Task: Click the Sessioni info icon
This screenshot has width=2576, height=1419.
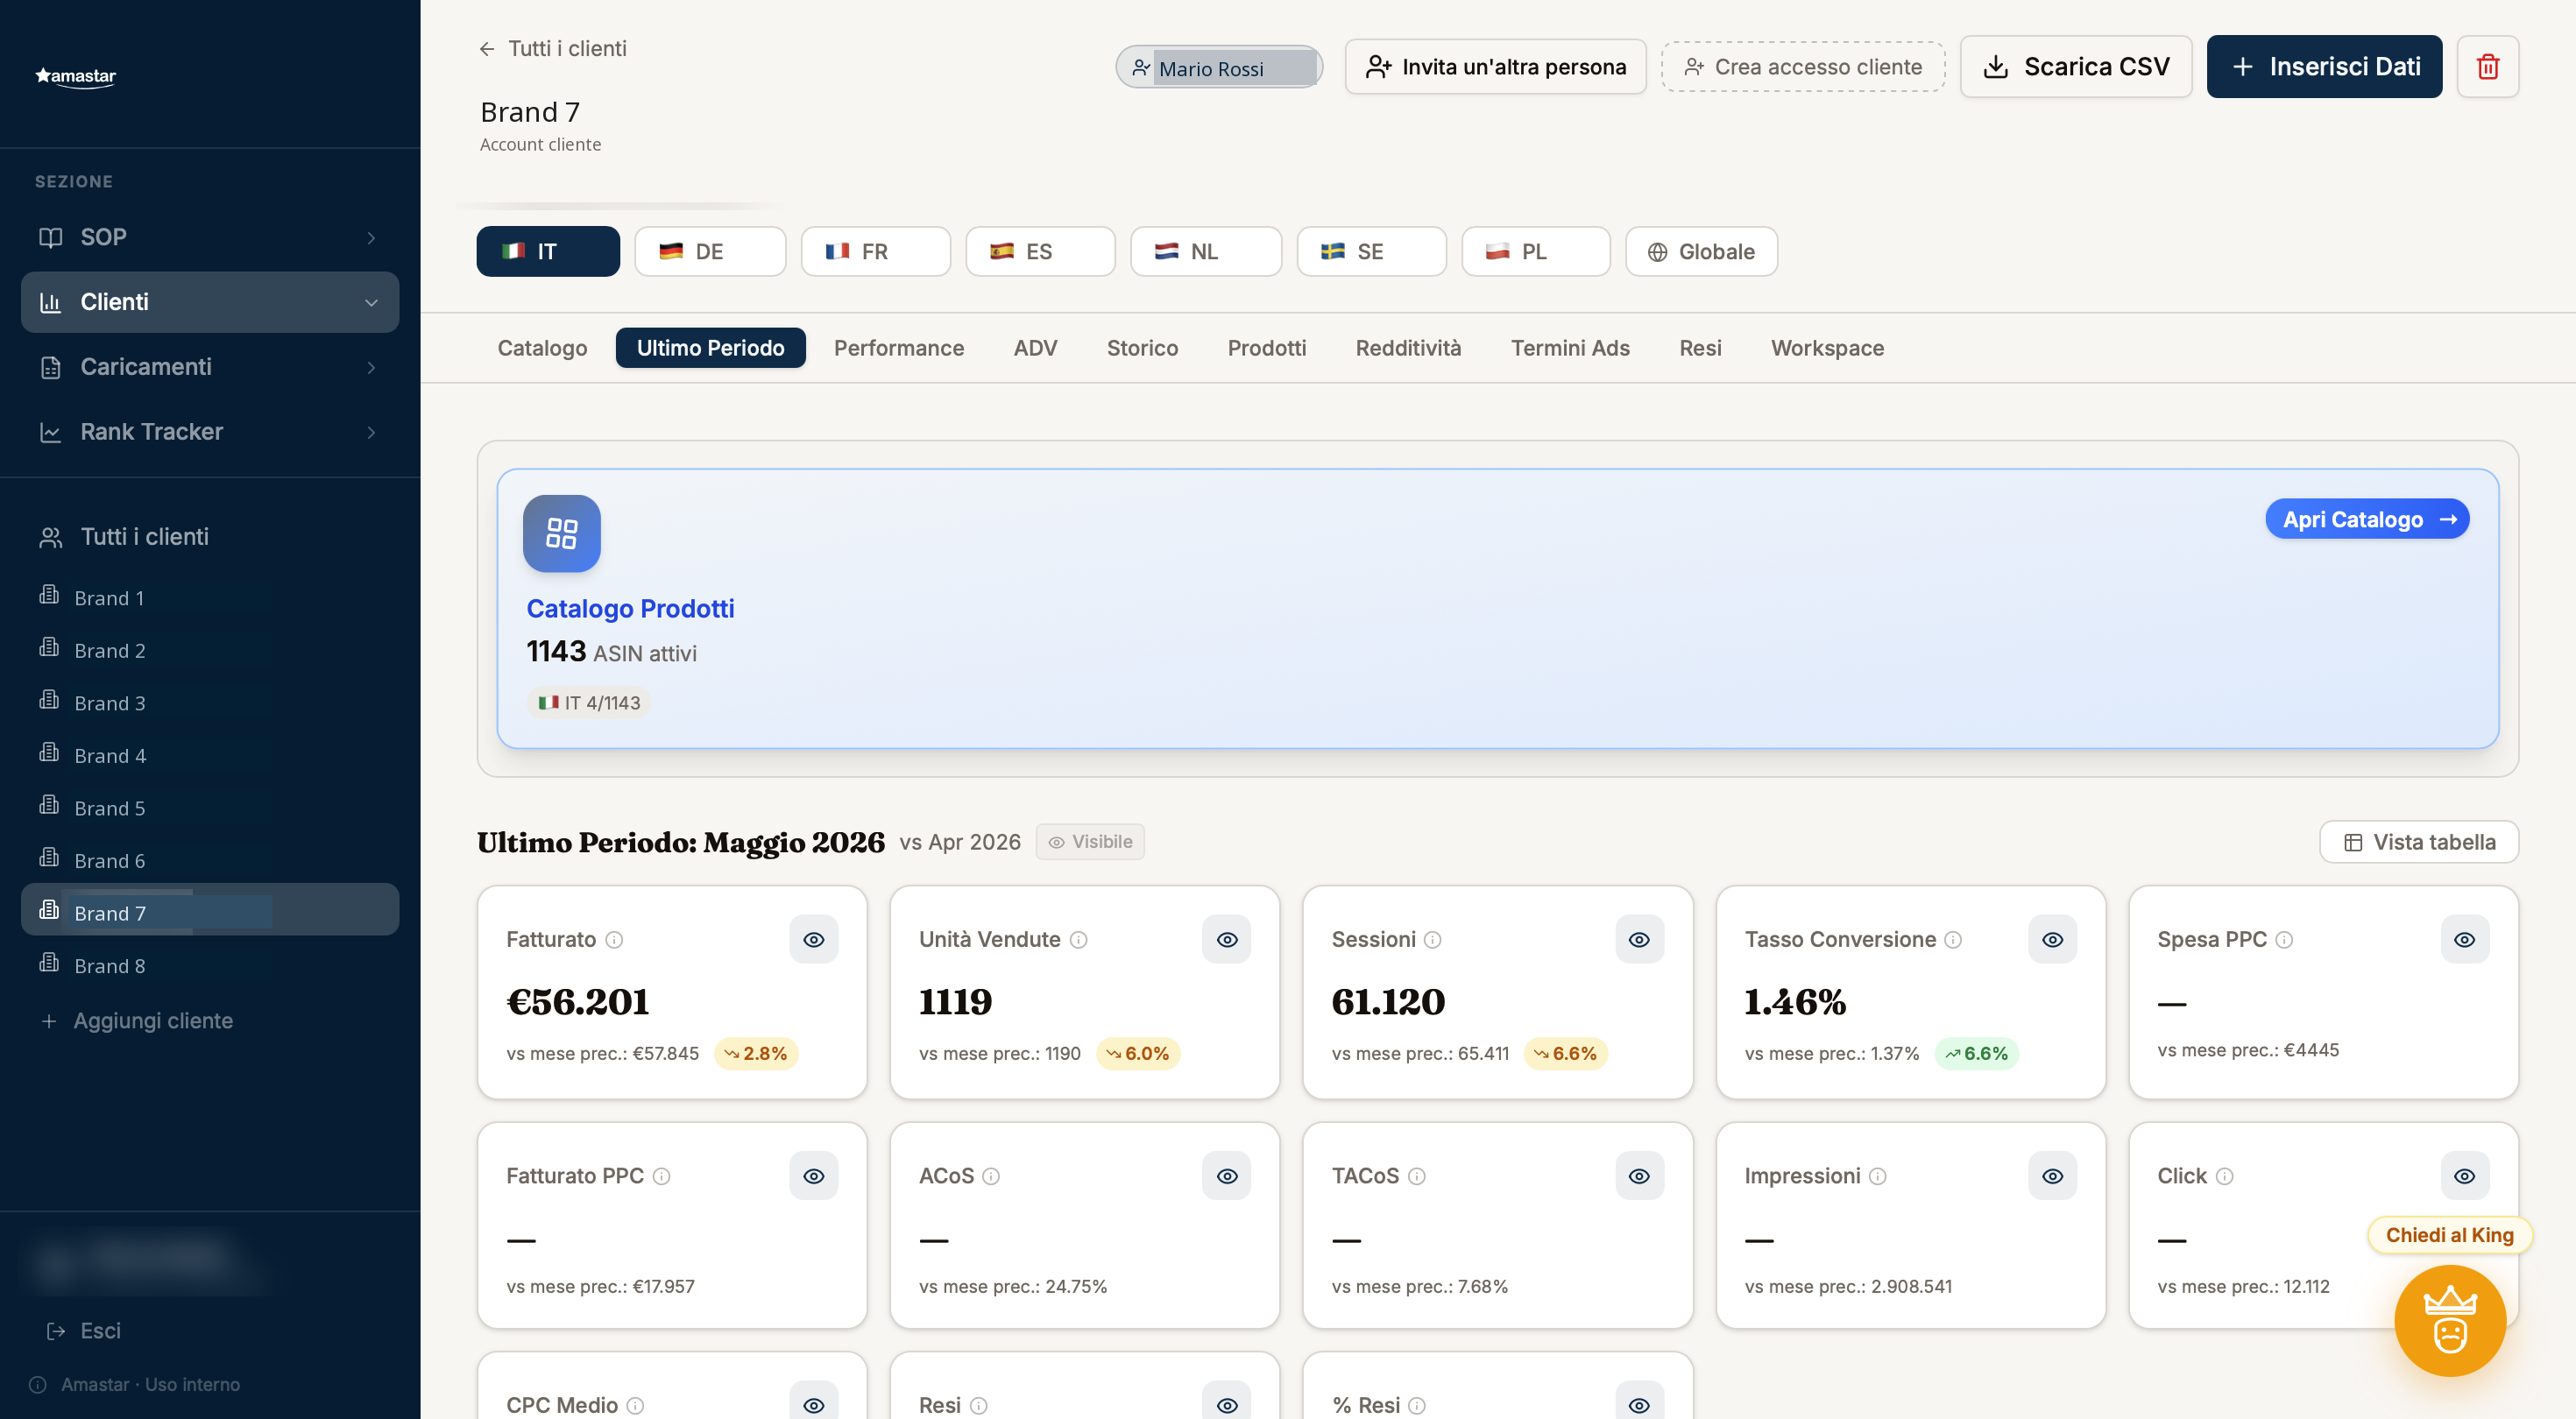Action: point(1432,940)
